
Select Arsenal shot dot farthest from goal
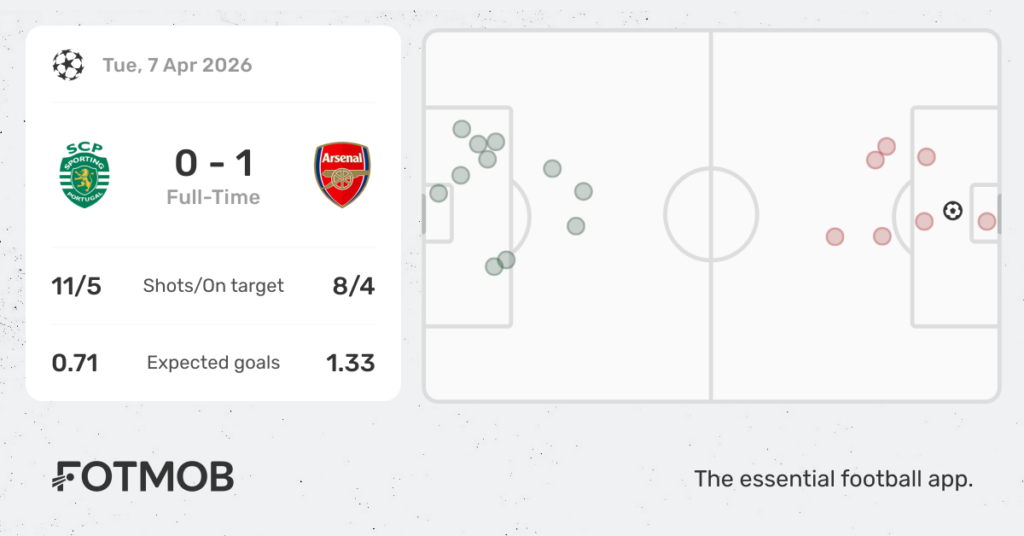point(835,236)
